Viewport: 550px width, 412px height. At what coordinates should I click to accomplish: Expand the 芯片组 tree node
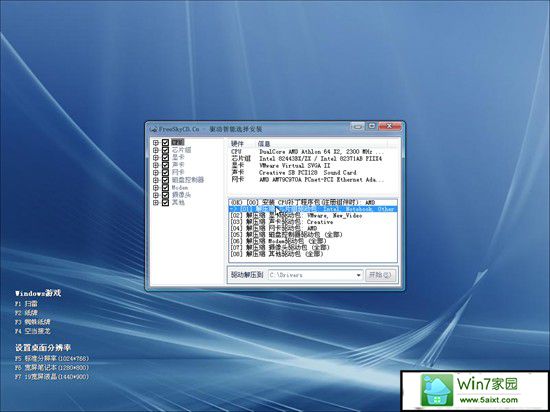156,150
